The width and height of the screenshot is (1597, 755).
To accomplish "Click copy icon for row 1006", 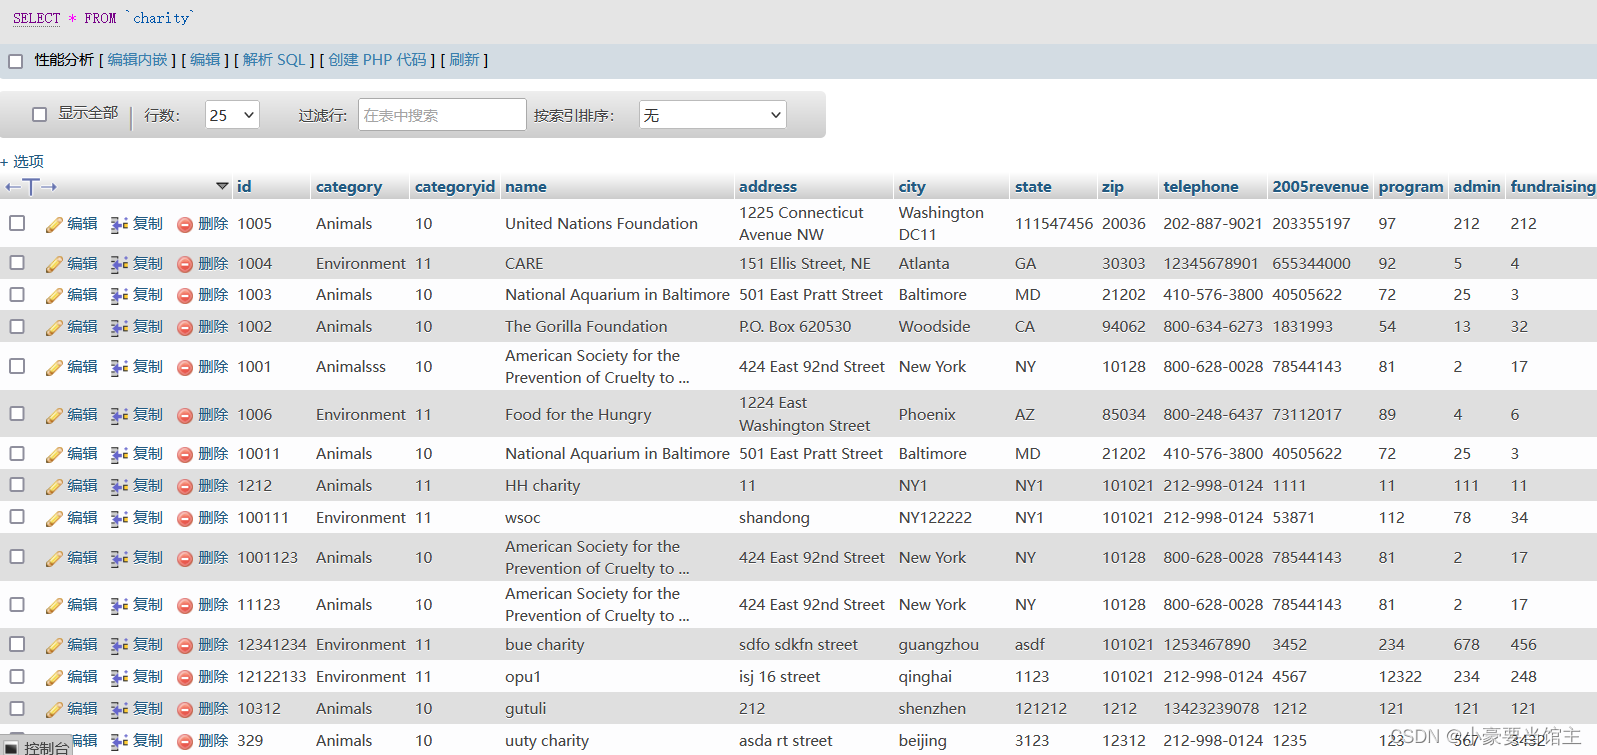I will tap(119, 416).
